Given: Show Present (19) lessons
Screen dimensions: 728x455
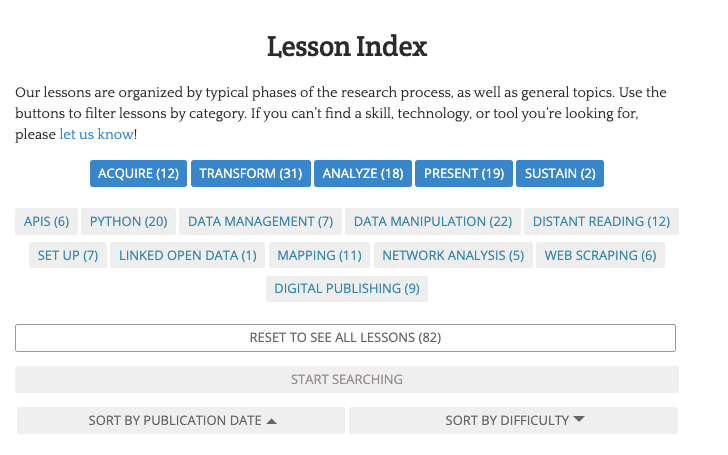Looking at the screenshot, I should pyautogui.click(x=464, y=174).
